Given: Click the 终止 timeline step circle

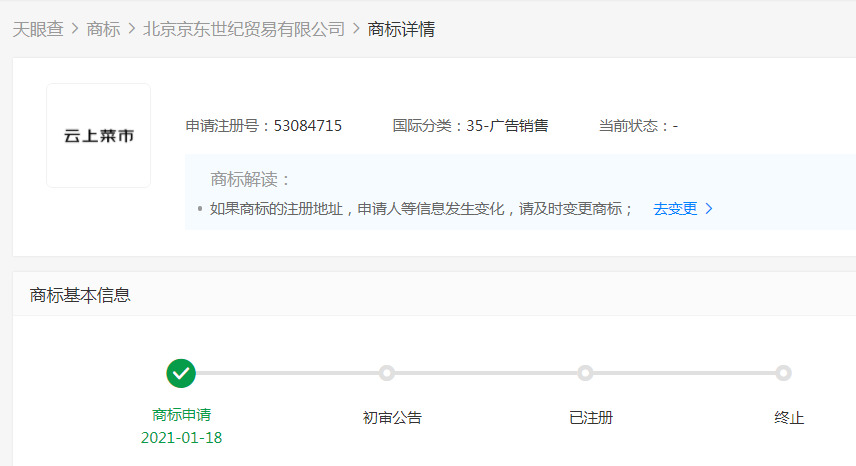Looking at the screenshot, I should (783, 373).
